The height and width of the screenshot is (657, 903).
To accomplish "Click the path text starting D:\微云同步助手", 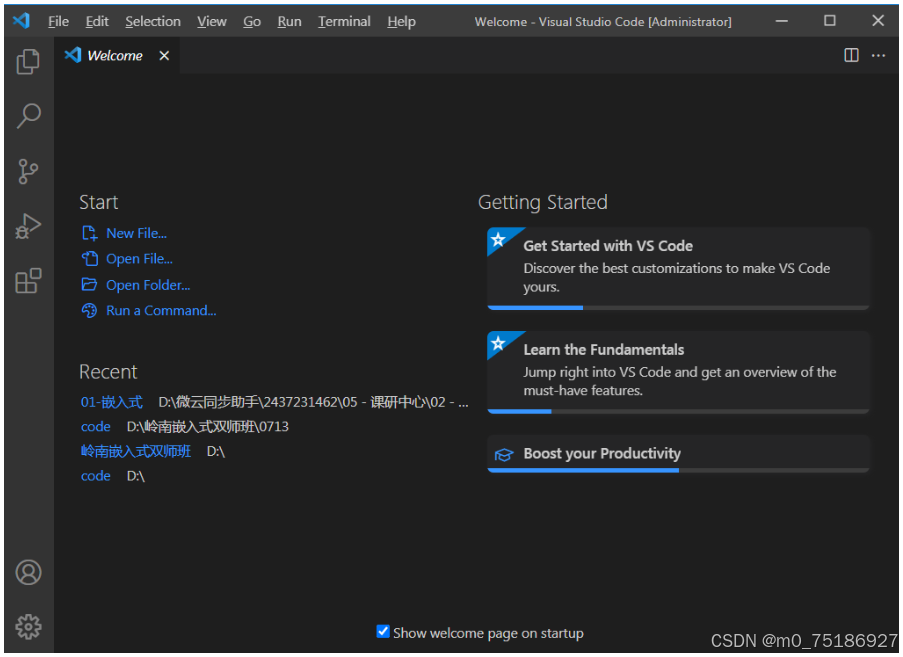I will pos(313,402).
